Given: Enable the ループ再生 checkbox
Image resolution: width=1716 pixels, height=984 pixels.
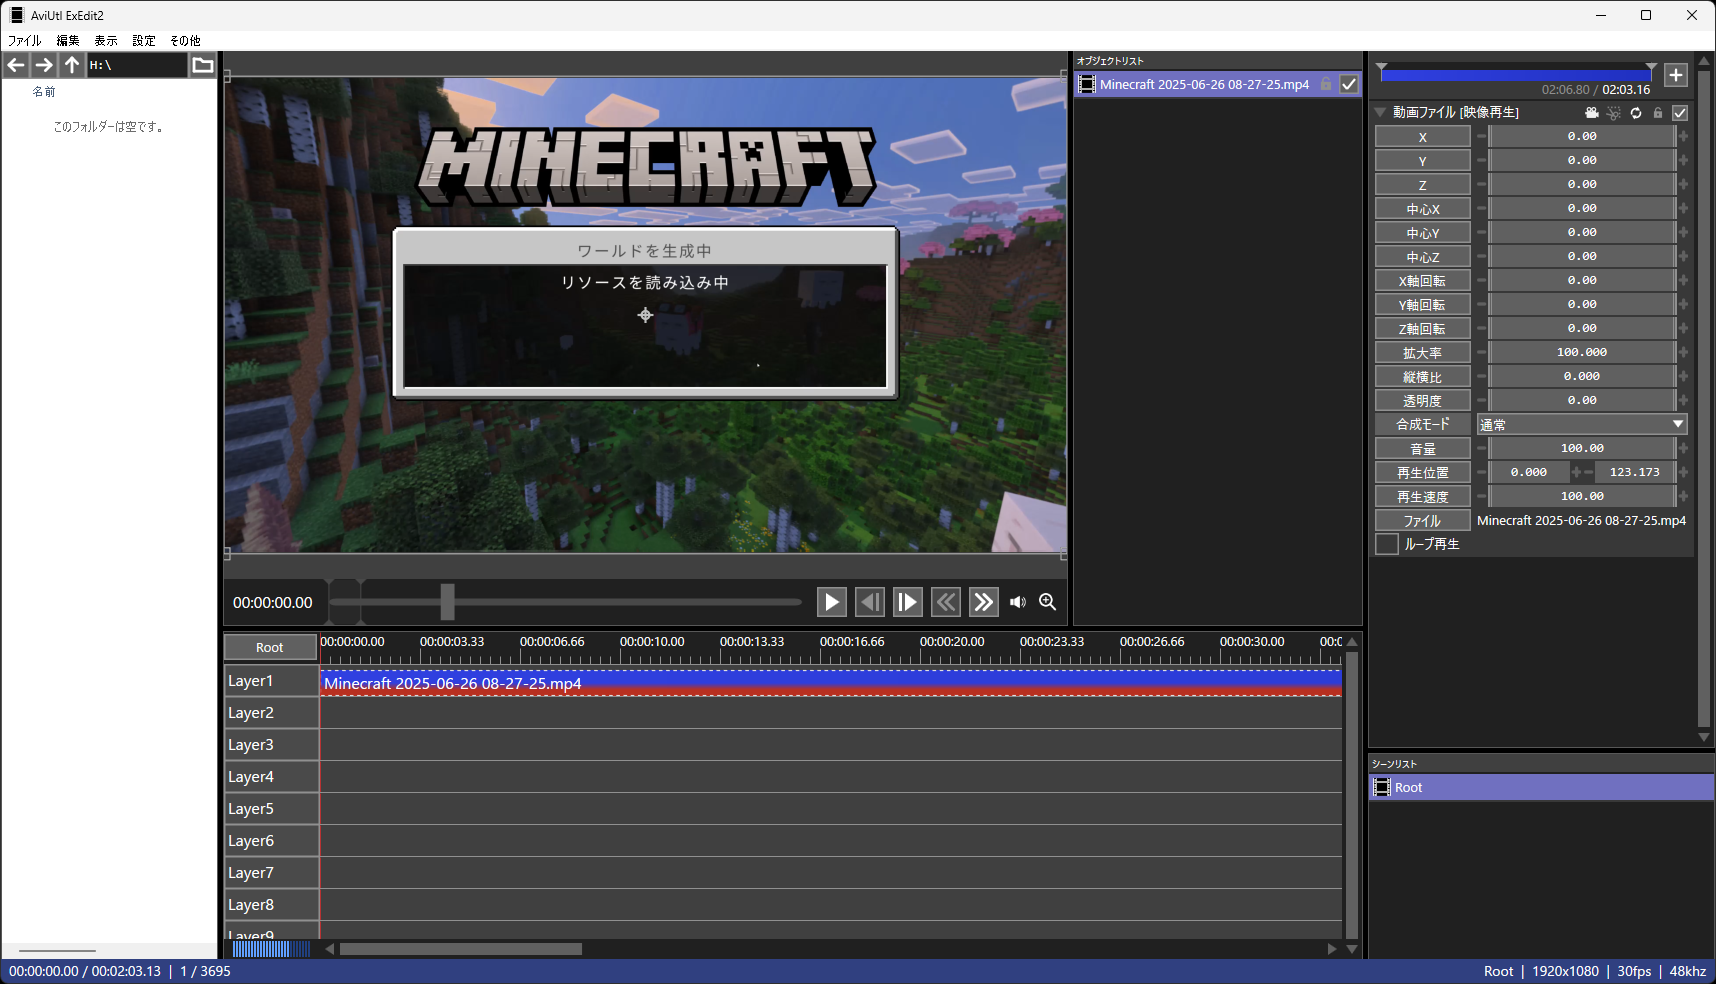Looking at the screenshot, I should (1387, 544).
